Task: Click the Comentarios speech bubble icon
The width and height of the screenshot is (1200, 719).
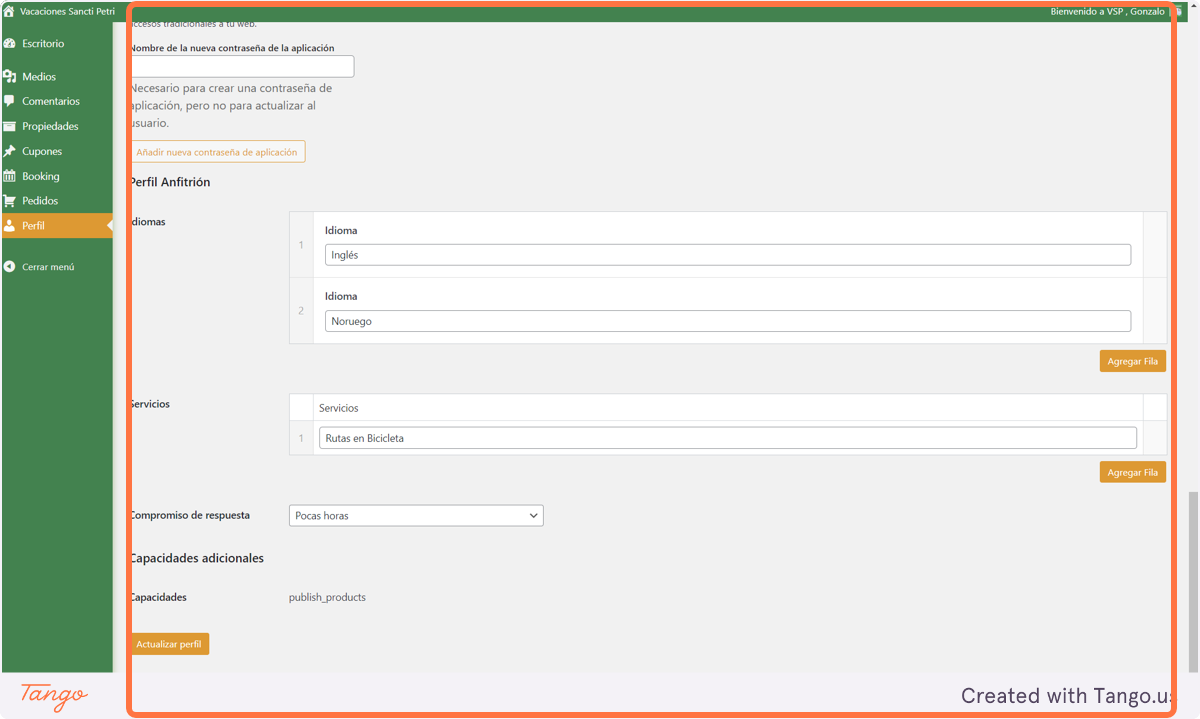Action: pos(9,101)
